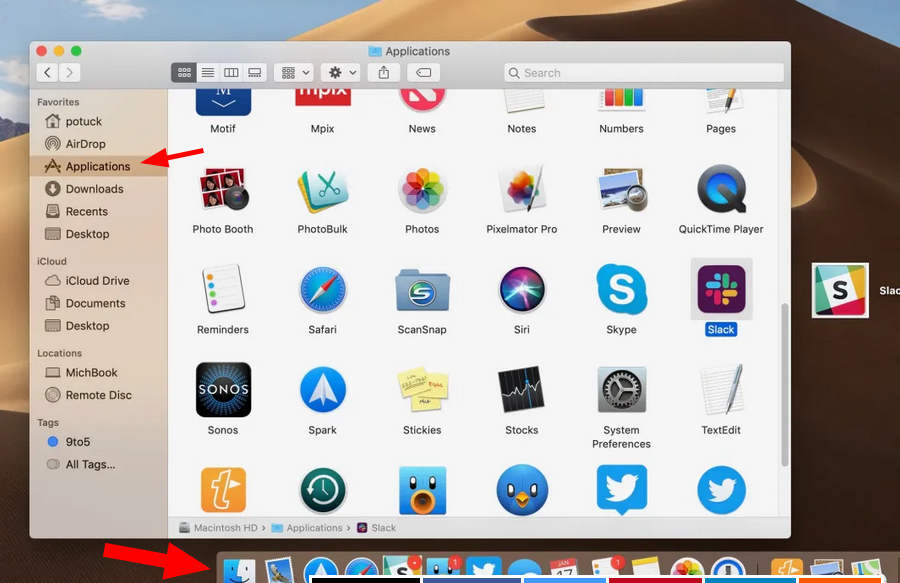Open the Skype application
The image size is (900, 583).
[621, 290]
